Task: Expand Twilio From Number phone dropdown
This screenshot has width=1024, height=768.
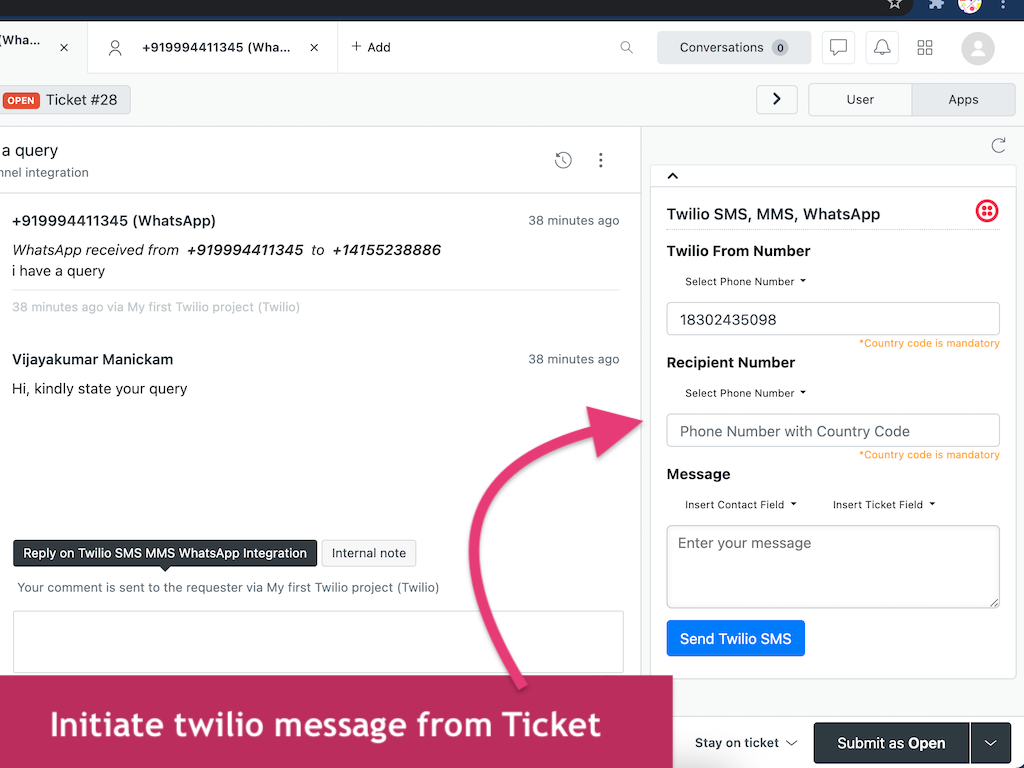Action: pyautogui.click(x=745, y=282)
